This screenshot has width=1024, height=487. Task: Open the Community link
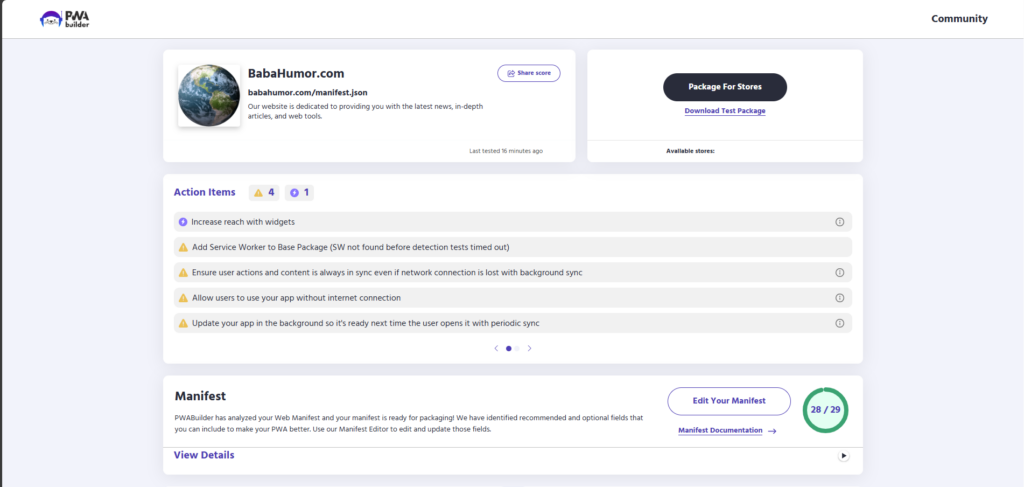(959, 19)
